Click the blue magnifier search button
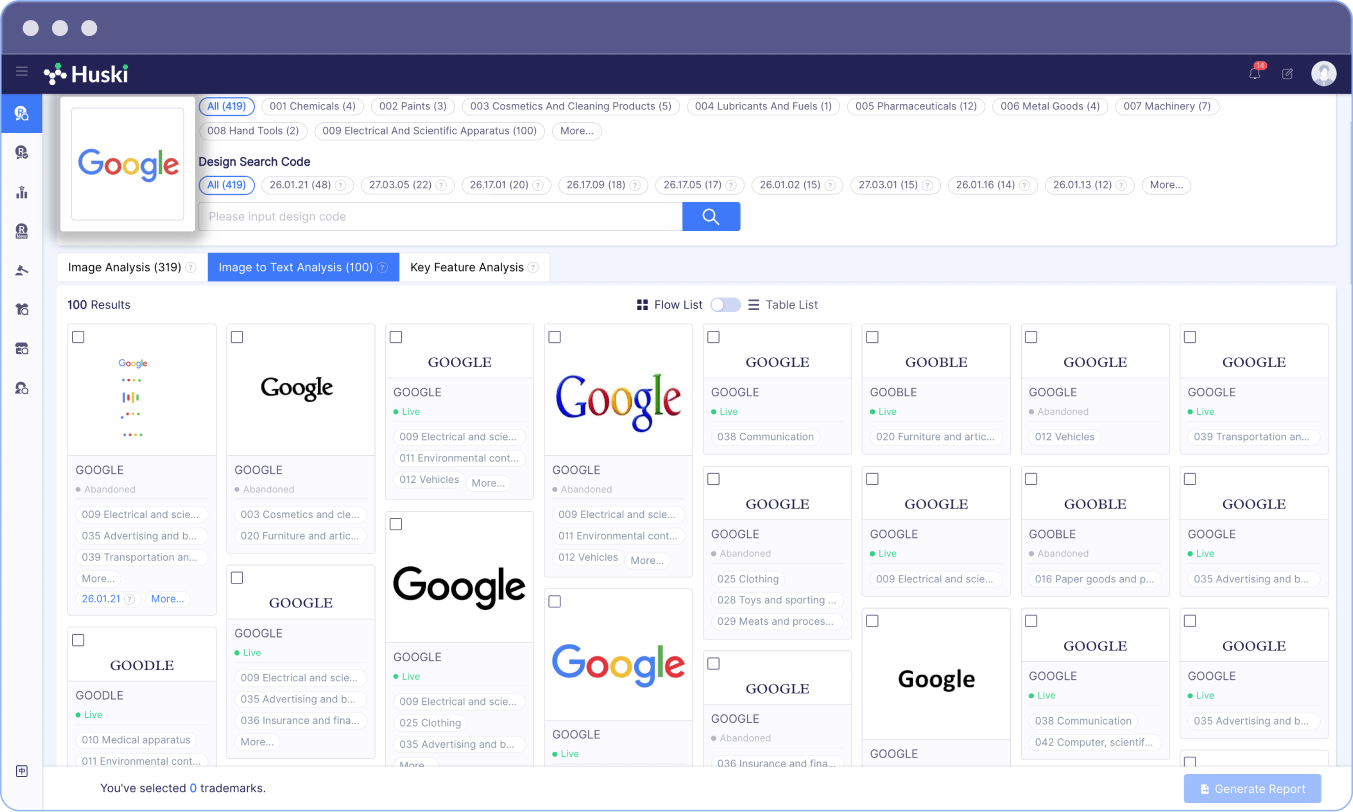Screen dimensions: 1353x812 [x=711, y=217]
